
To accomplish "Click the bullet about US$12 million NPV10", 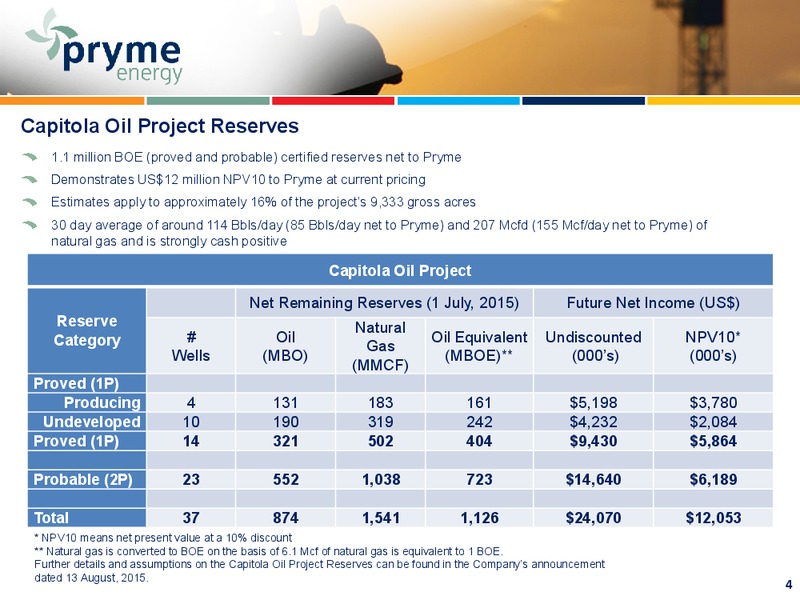I will click(238, 180).
